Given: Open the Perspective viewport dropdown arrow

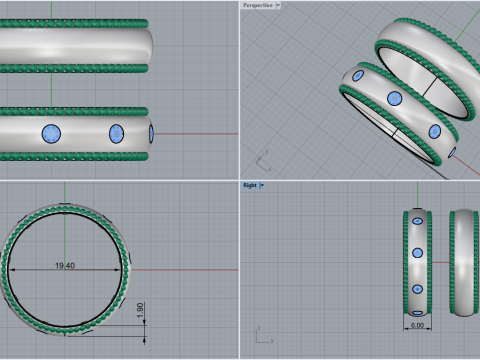Looking at the screenshot, I should [x=278, y=5].
